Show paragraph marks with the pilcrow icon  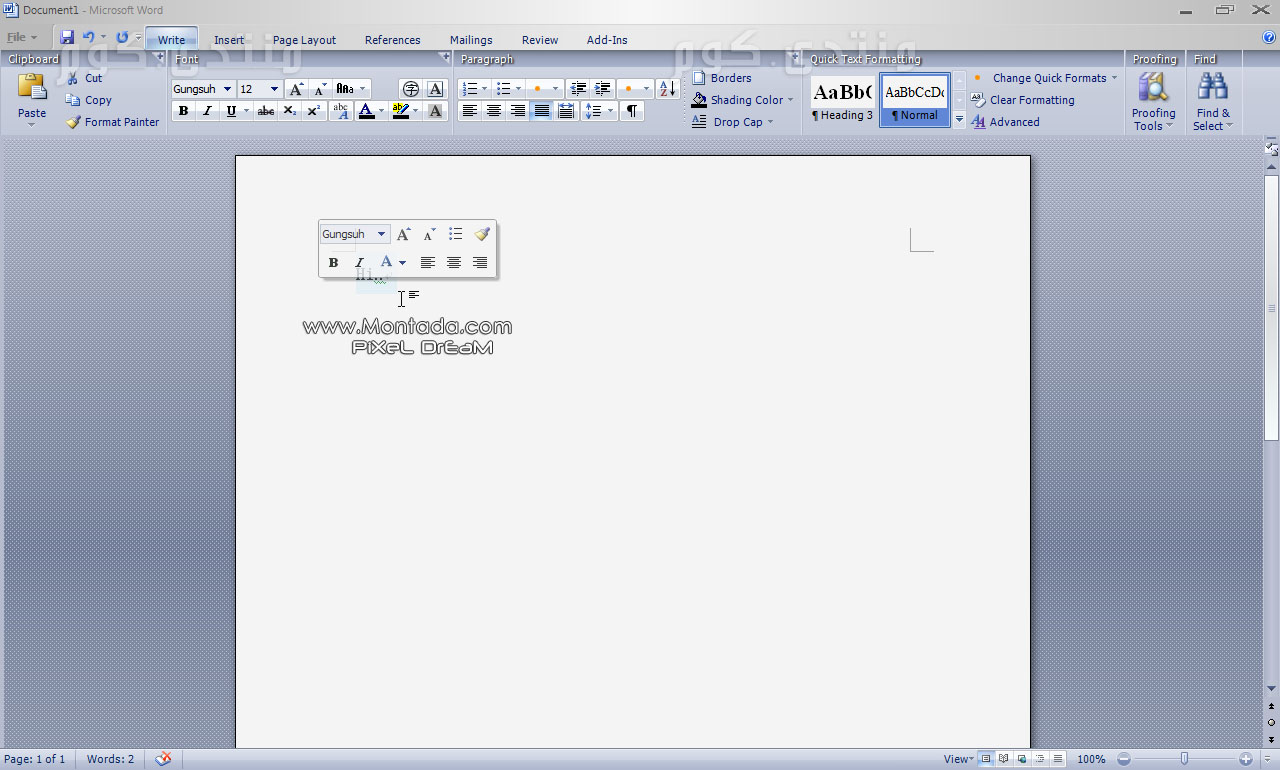tap(632, 111)
